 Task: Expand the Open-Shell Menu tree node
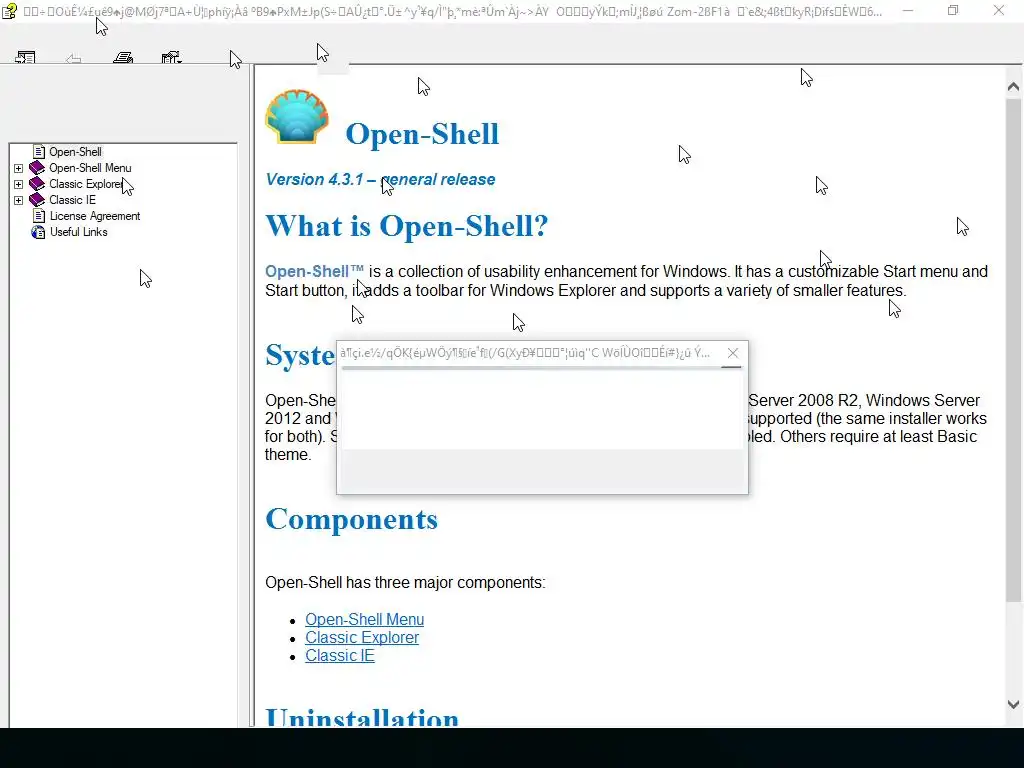18,168
